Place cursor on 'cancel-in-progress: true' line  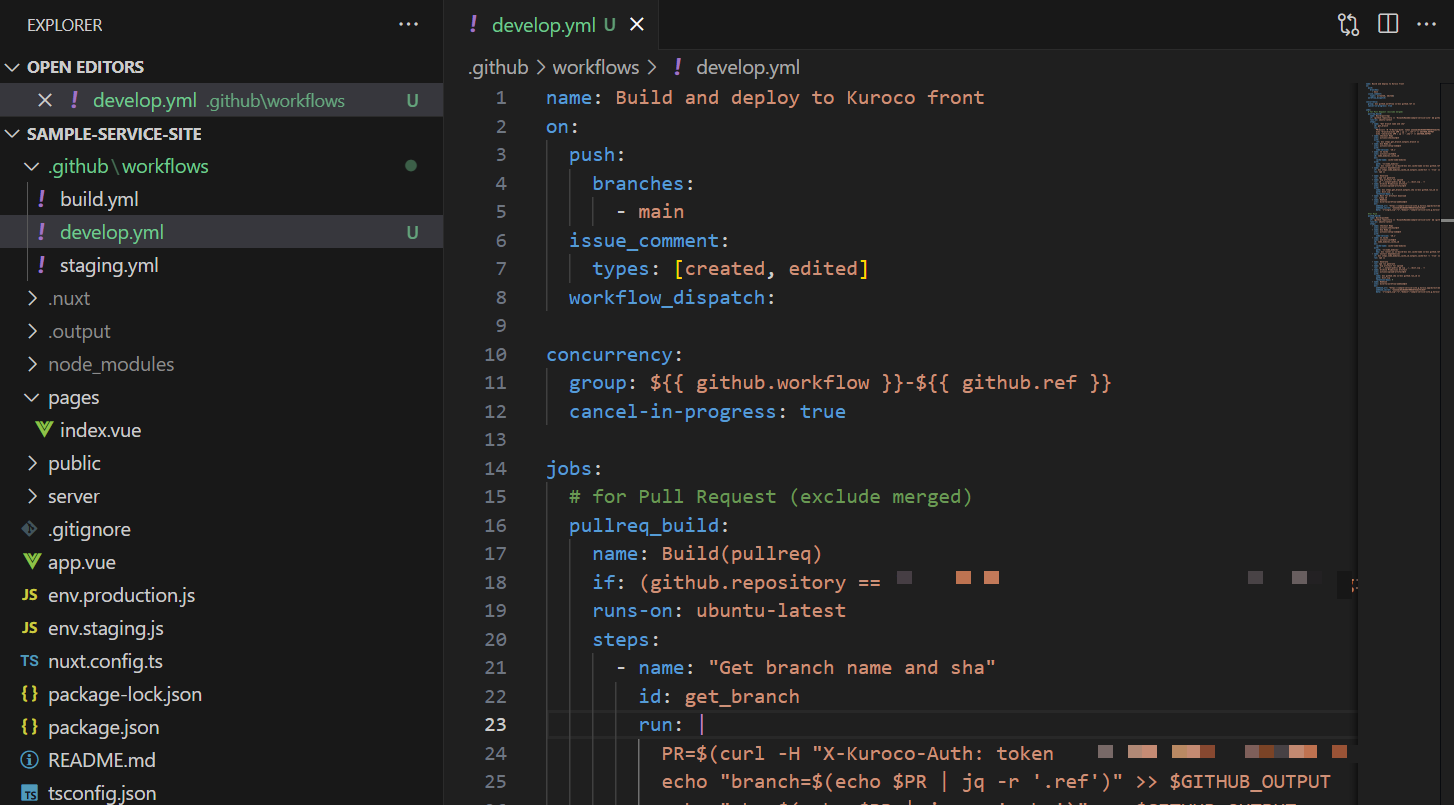tap(707, 411)
